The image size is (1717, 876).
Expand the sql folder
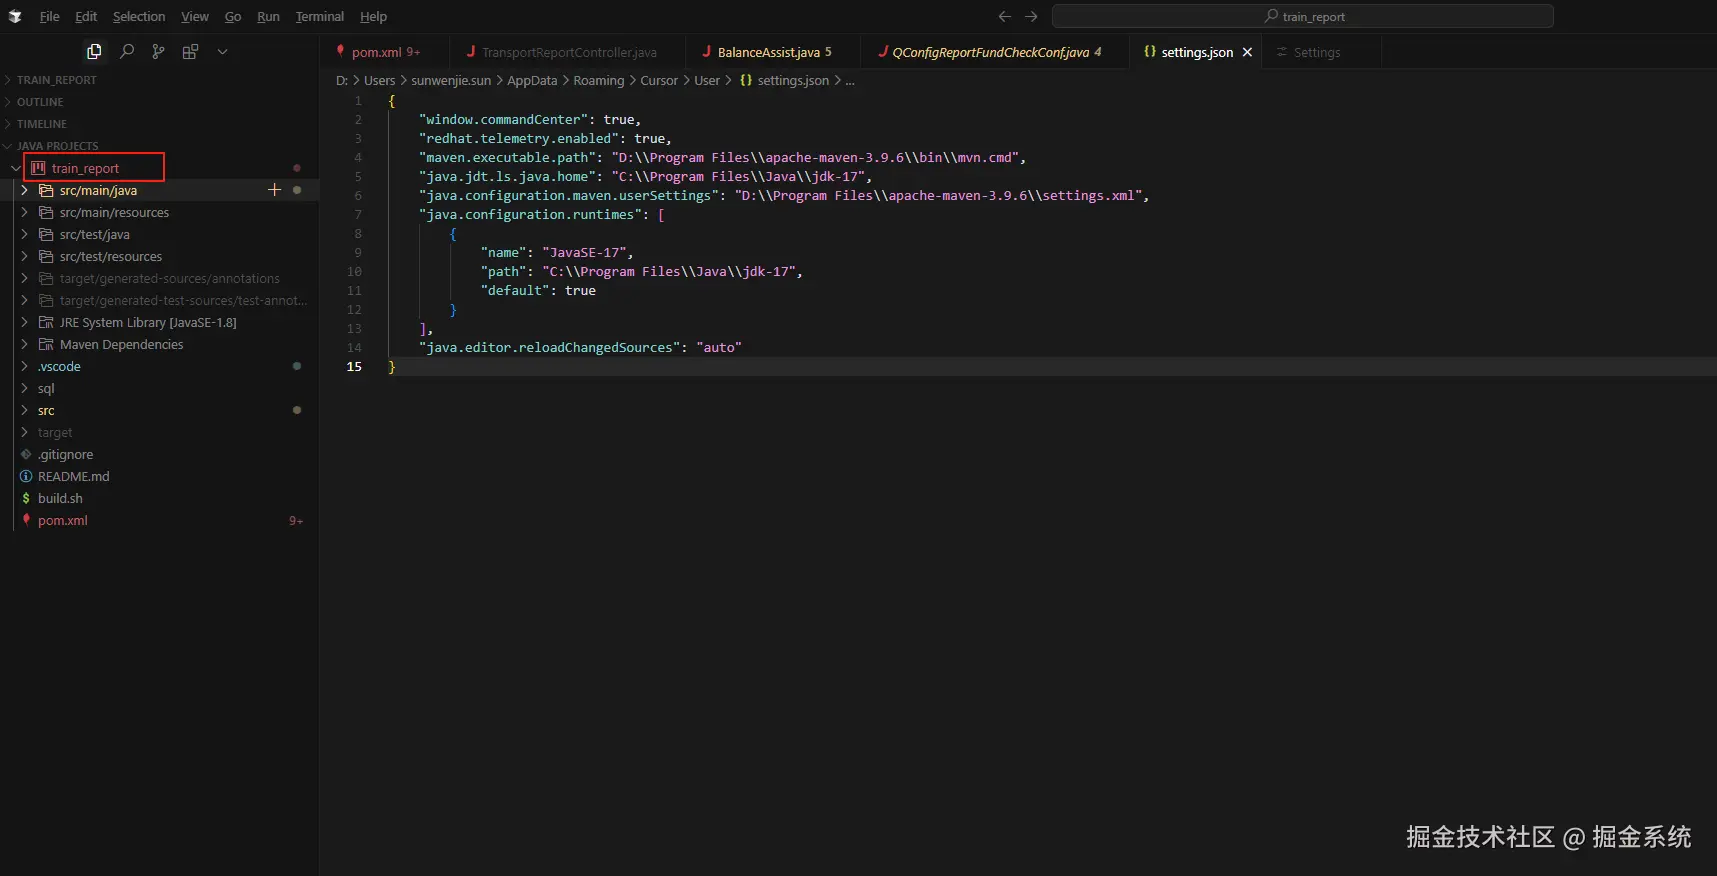point(24,388)
